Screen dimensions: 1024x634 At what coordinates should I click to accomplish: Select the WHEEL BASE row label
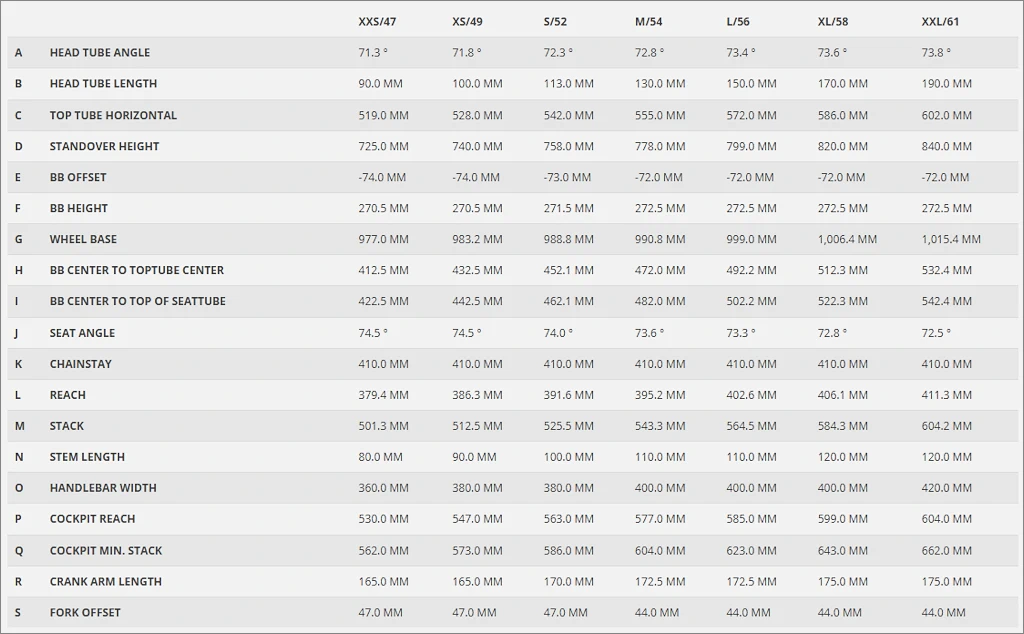pyautogui.click(x=83, y=239)
